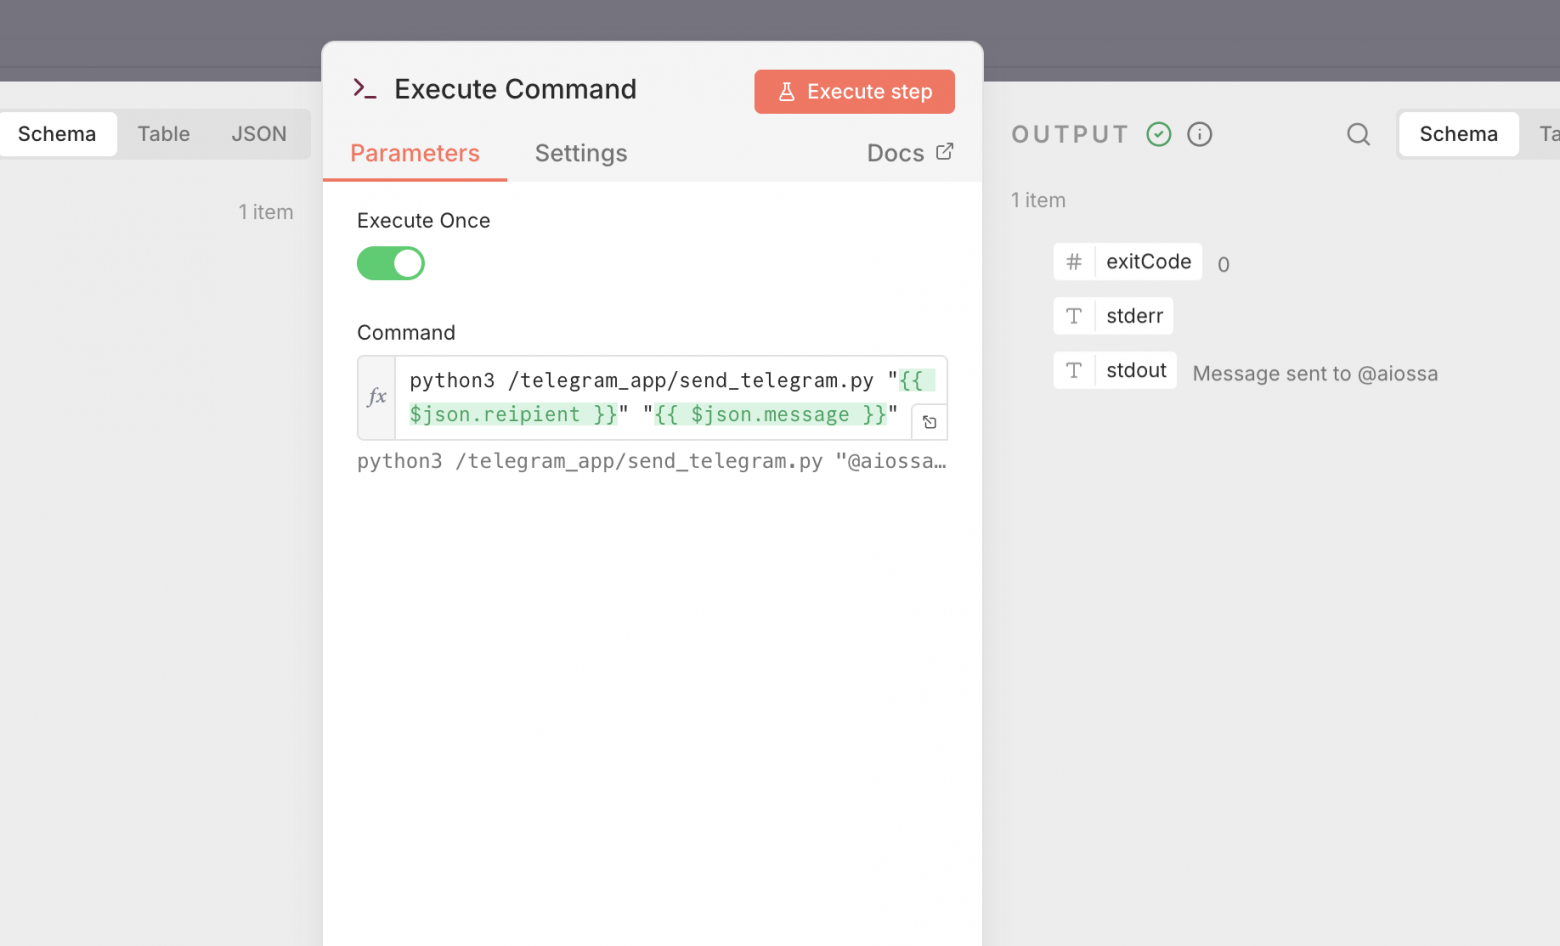Open search in the OUTPUT panel

(x=1358, y=133)
